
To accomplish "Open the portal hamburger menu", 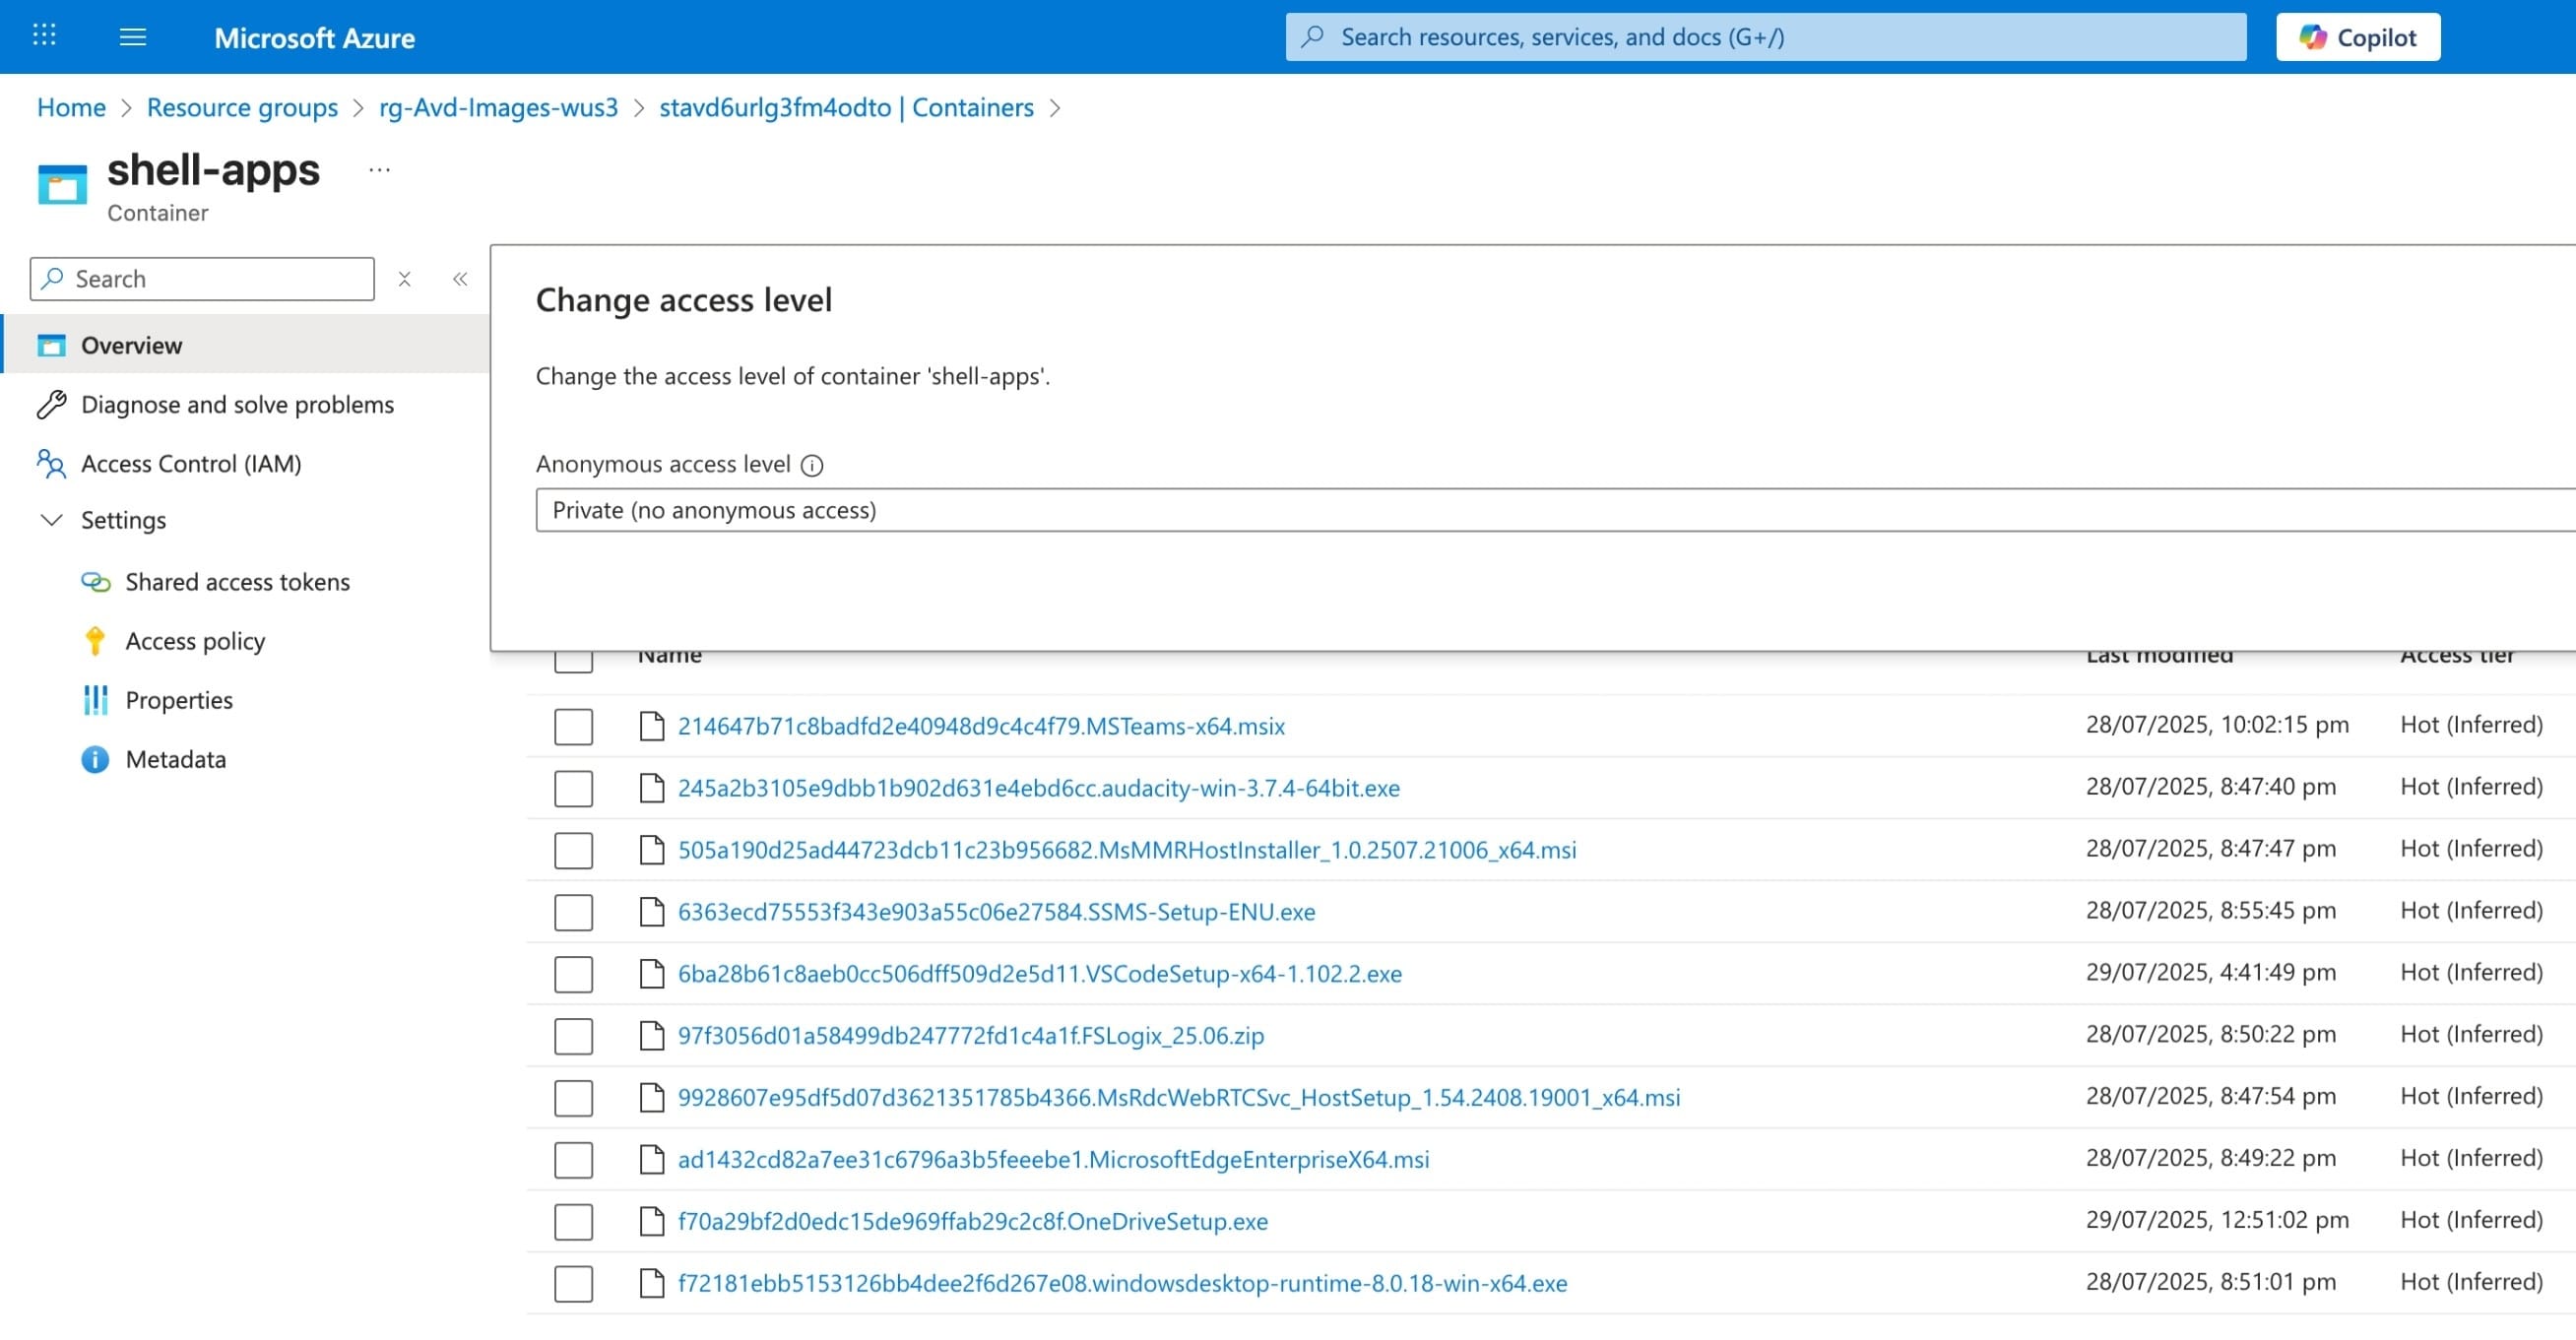I will (133, 37).
